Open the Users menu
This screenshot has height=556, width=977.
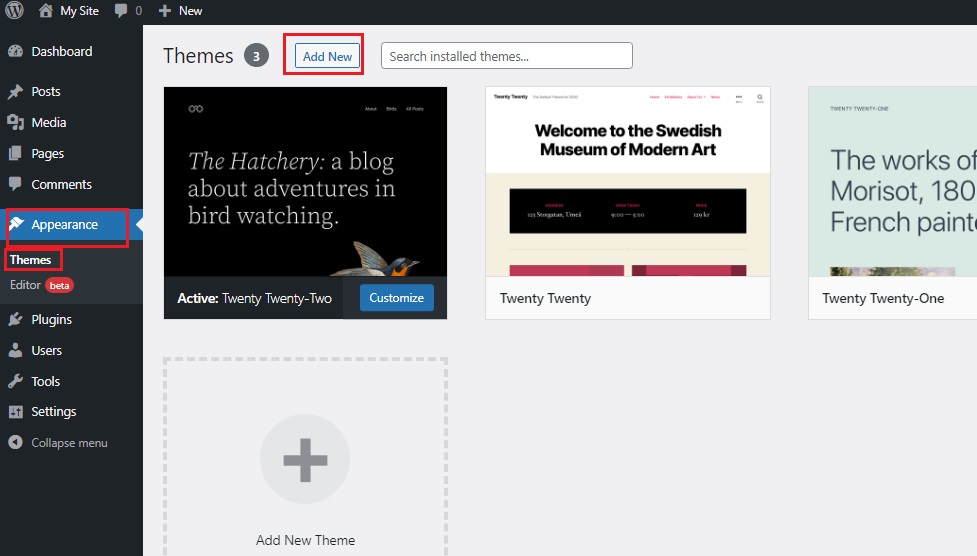tap(46, 350)
